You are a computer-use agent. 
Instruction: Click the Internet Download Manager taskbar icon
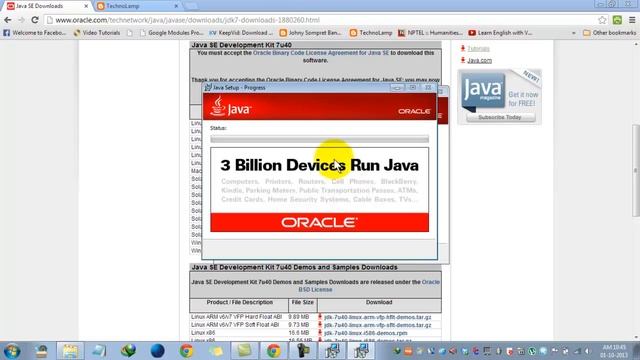[128, 351]
